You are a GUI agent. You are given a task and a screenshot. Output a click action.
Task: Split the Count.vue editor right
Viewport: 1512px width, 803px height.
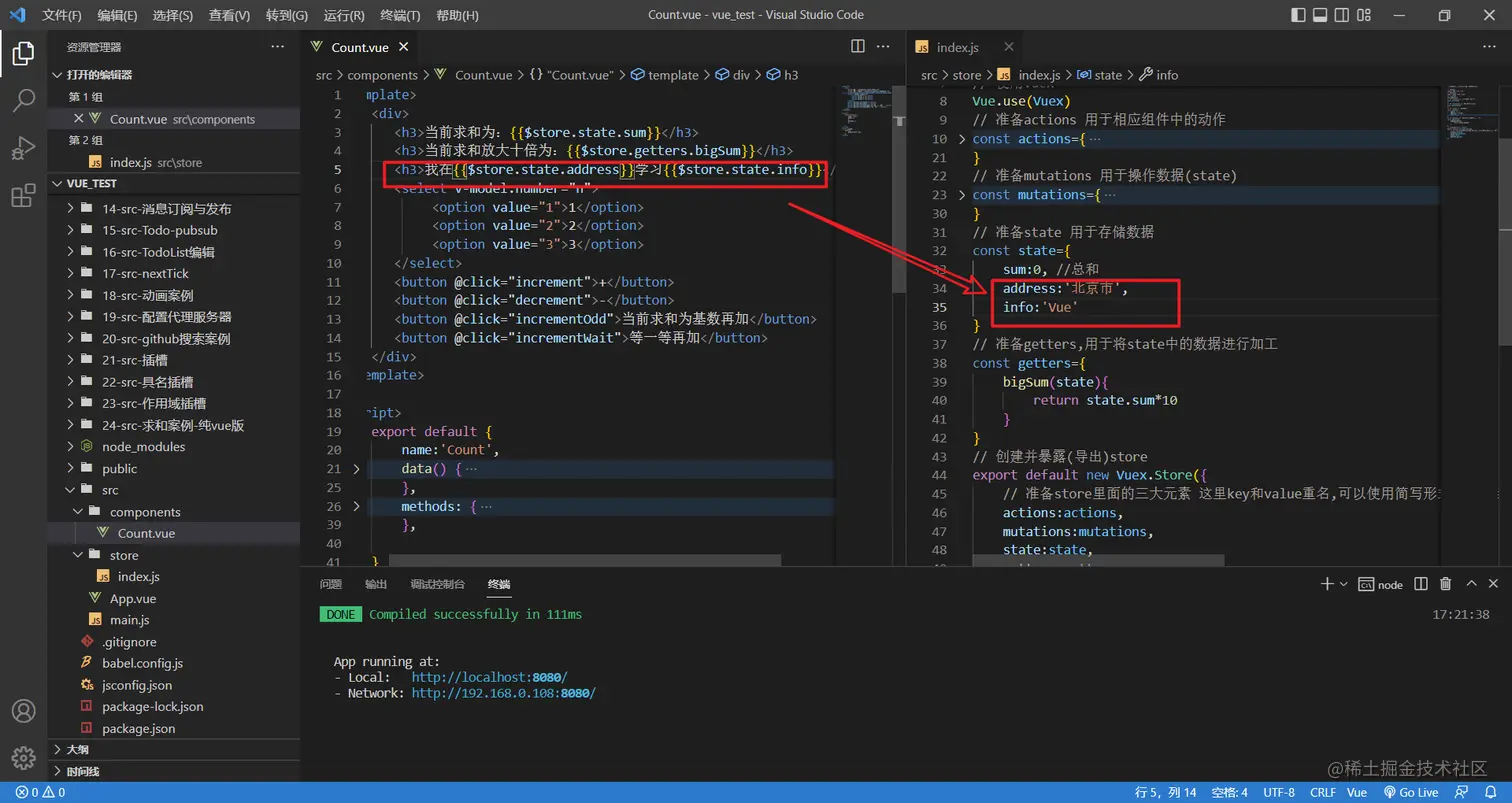tap(857, 46)
